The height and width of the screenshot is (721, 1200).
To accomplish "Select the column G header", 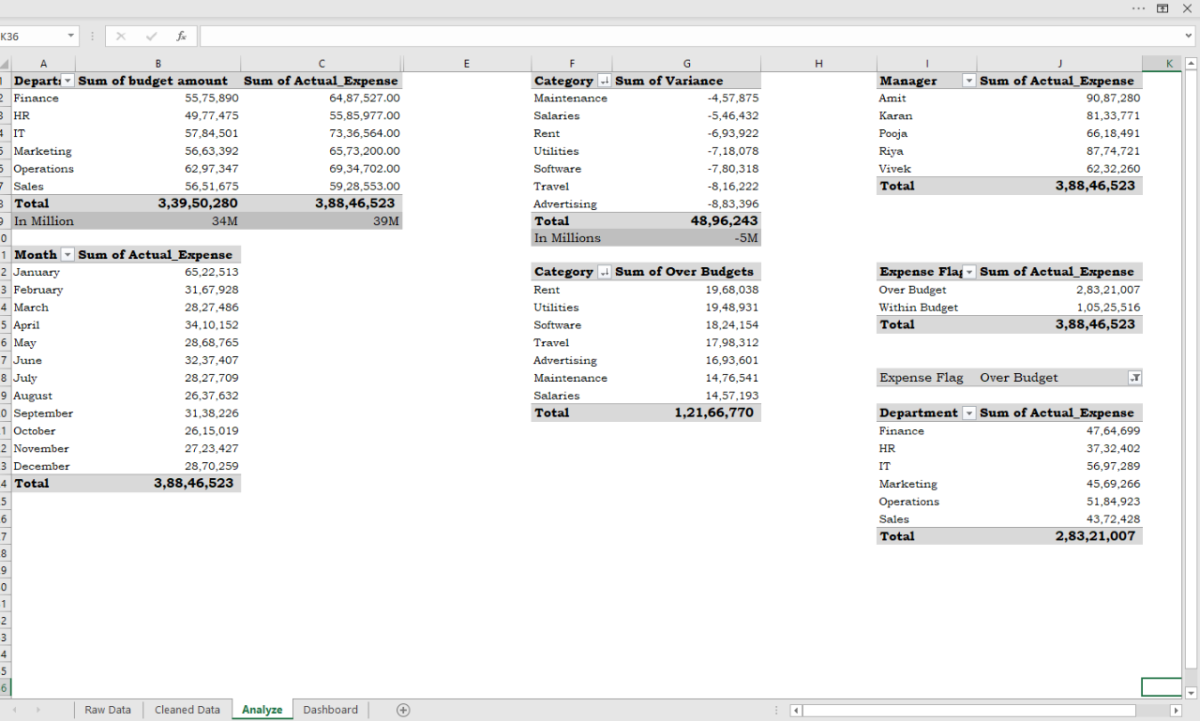I will coord(686,64).
